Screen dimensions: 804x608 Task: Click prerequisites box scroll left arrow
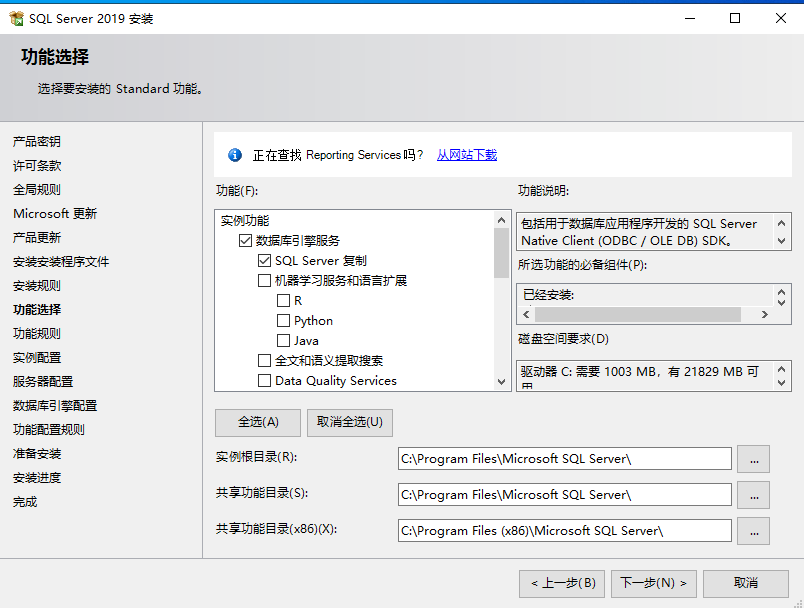pos(526,314)
